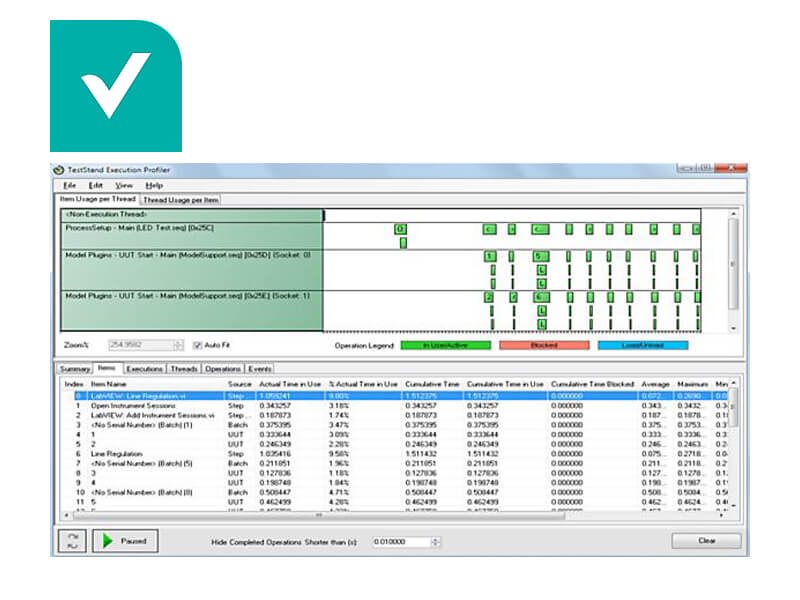Viewport: 800px width, 600px height.
Task: Sort by % Actual Time in Use header
Action: [x=363, y=384]
